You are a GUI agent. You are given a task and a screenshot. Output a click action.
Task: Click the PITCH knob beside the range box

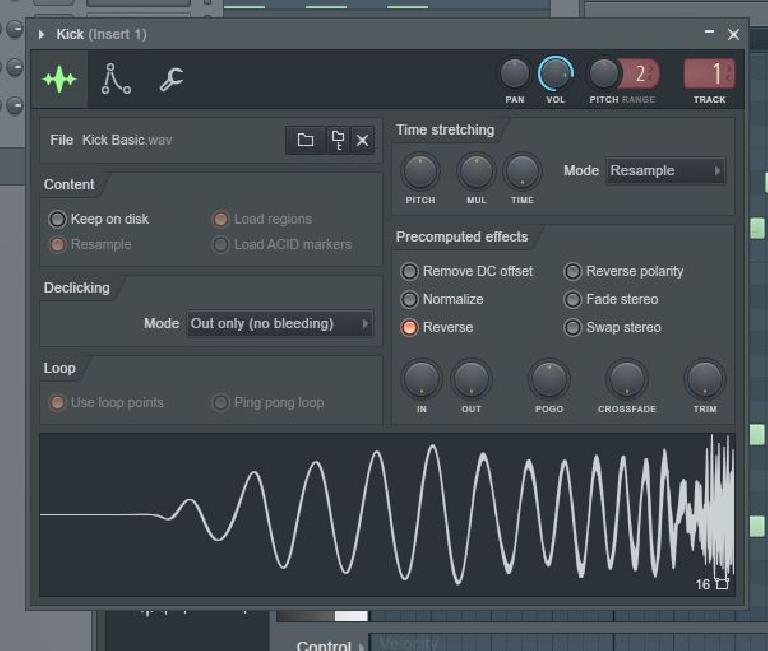coord(603,73)
